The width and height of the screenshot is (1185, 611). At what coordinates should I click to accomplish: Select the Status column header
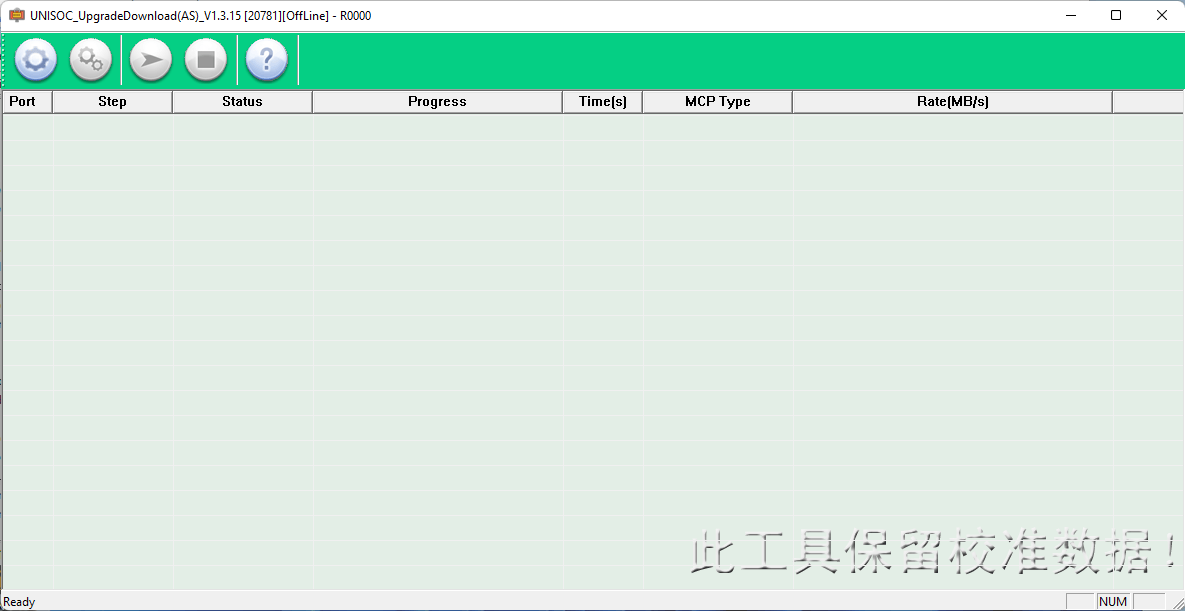click(x=242, y=101)
